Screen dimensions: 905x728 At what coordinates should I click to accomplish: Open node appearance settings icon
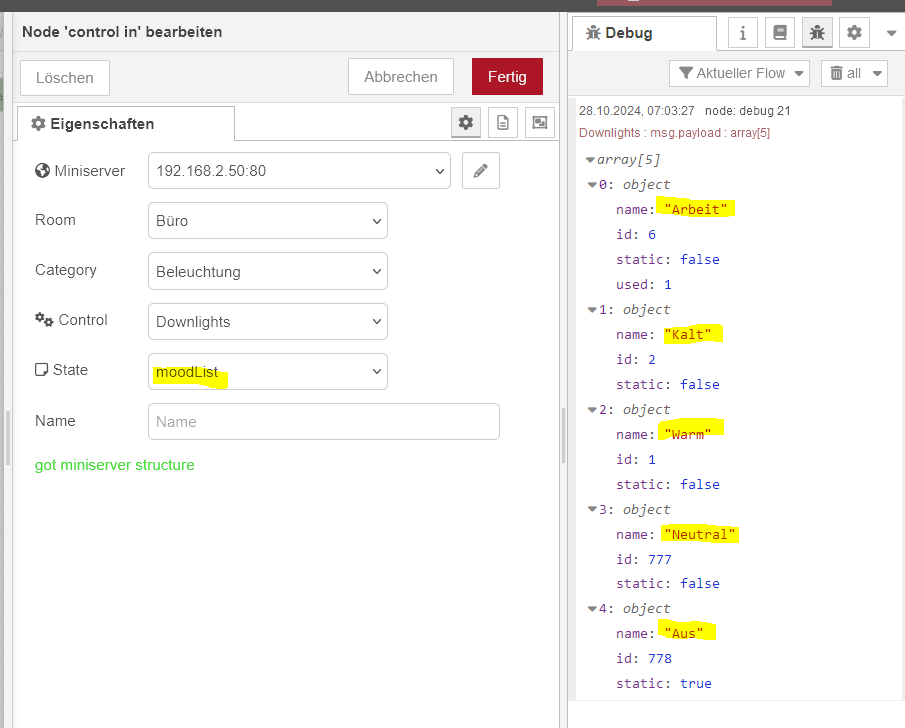pyautogui.click(x=540, y=123)
